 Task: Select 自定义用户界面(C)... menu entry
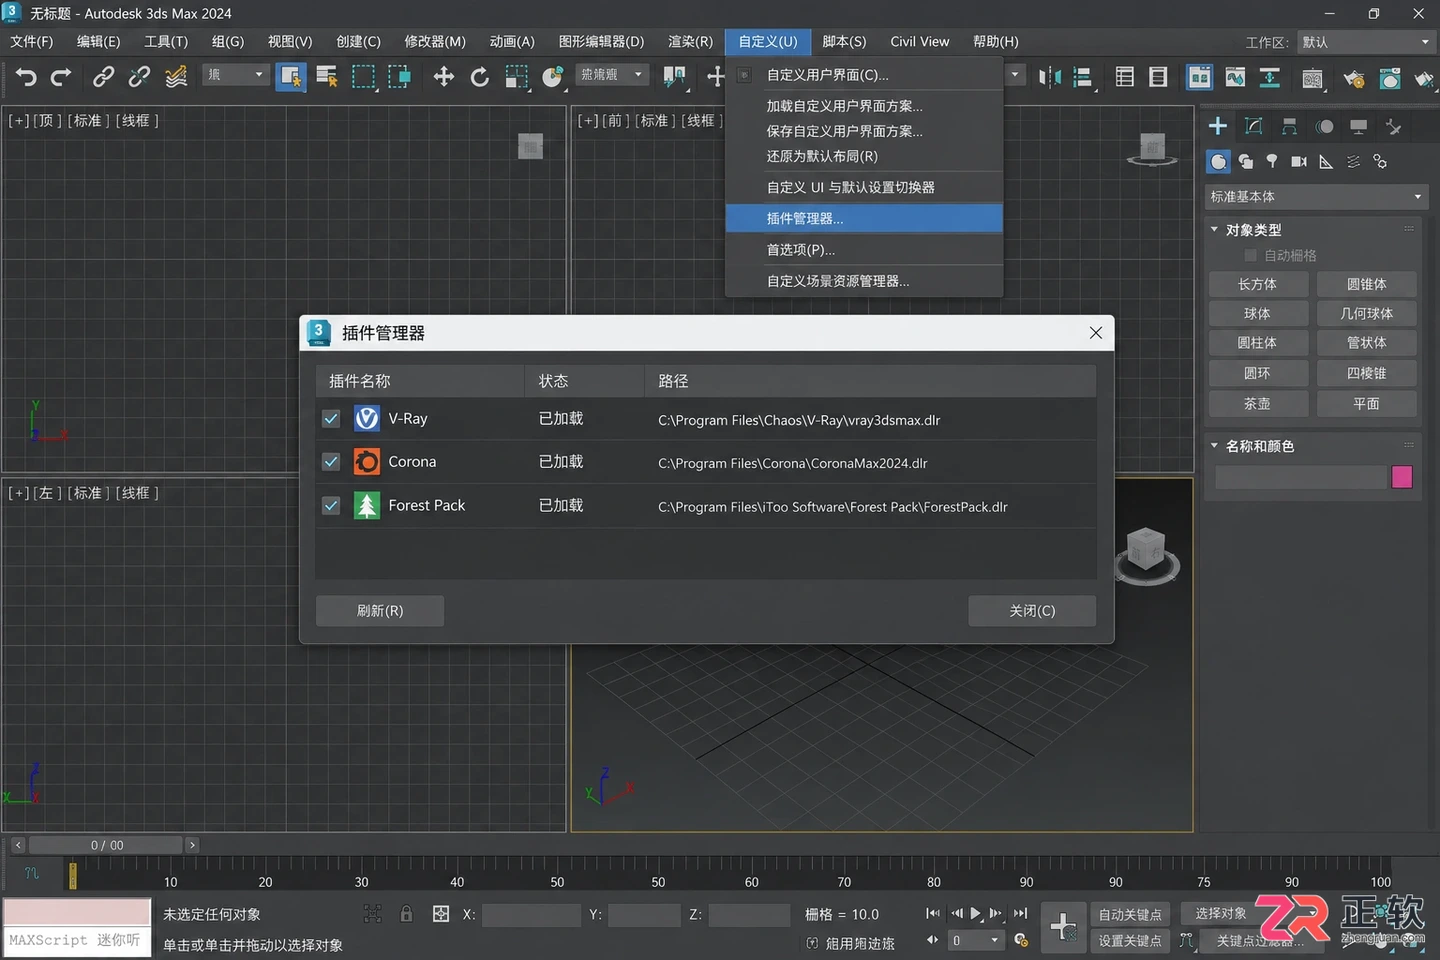864,75
